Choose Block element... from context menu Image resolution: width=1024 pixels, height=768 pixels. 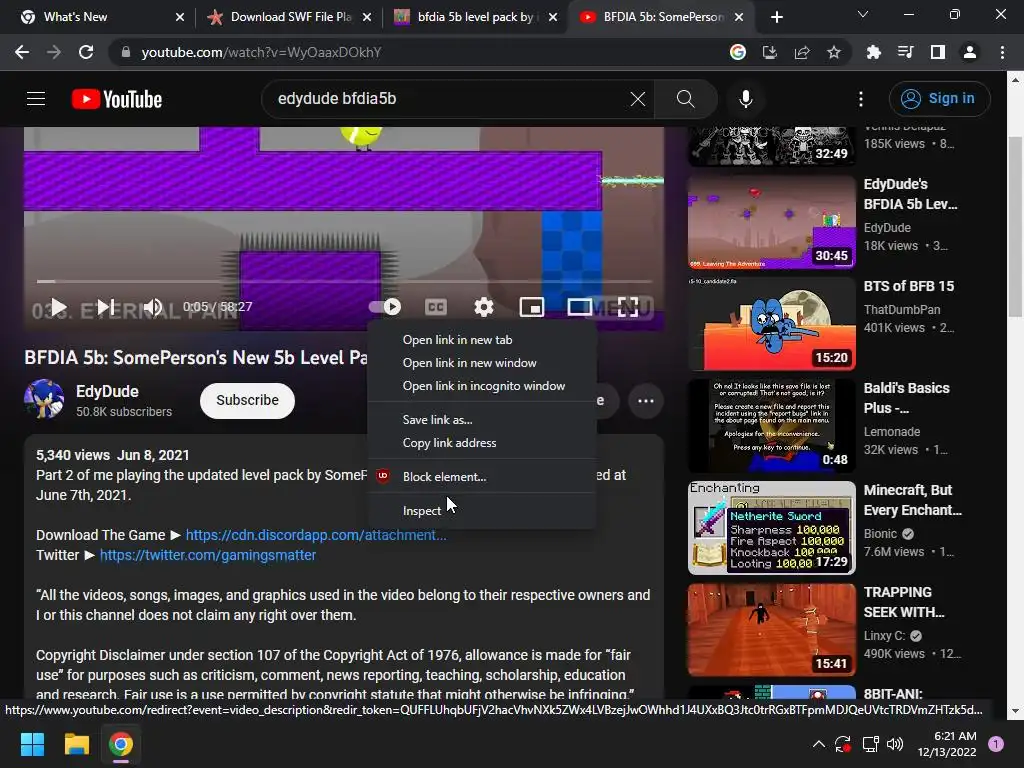[x=482, y=477]
